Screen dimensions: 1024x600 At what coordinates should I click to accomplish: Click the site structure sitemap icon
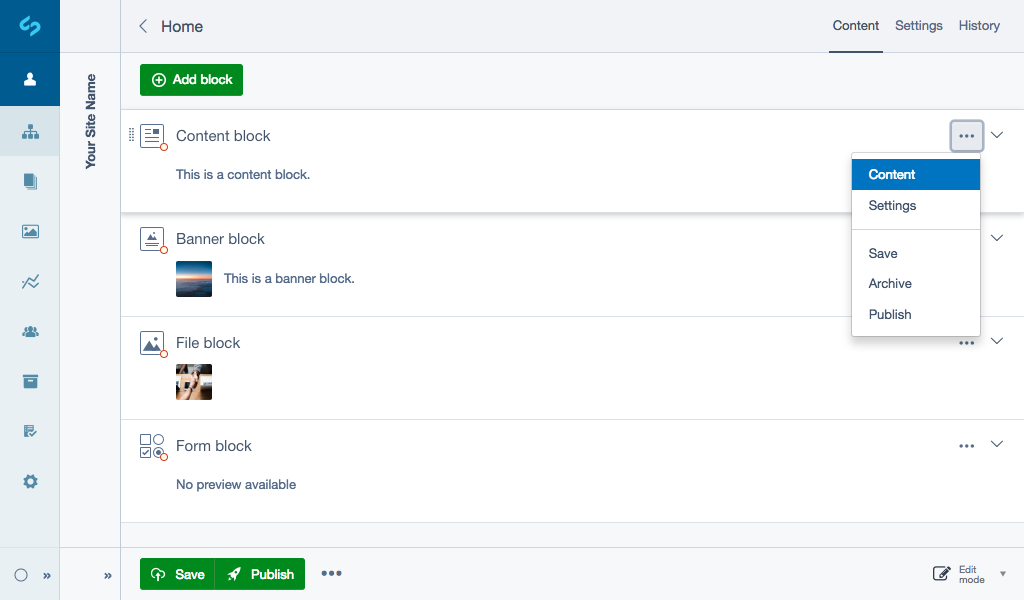pos(30,131)
